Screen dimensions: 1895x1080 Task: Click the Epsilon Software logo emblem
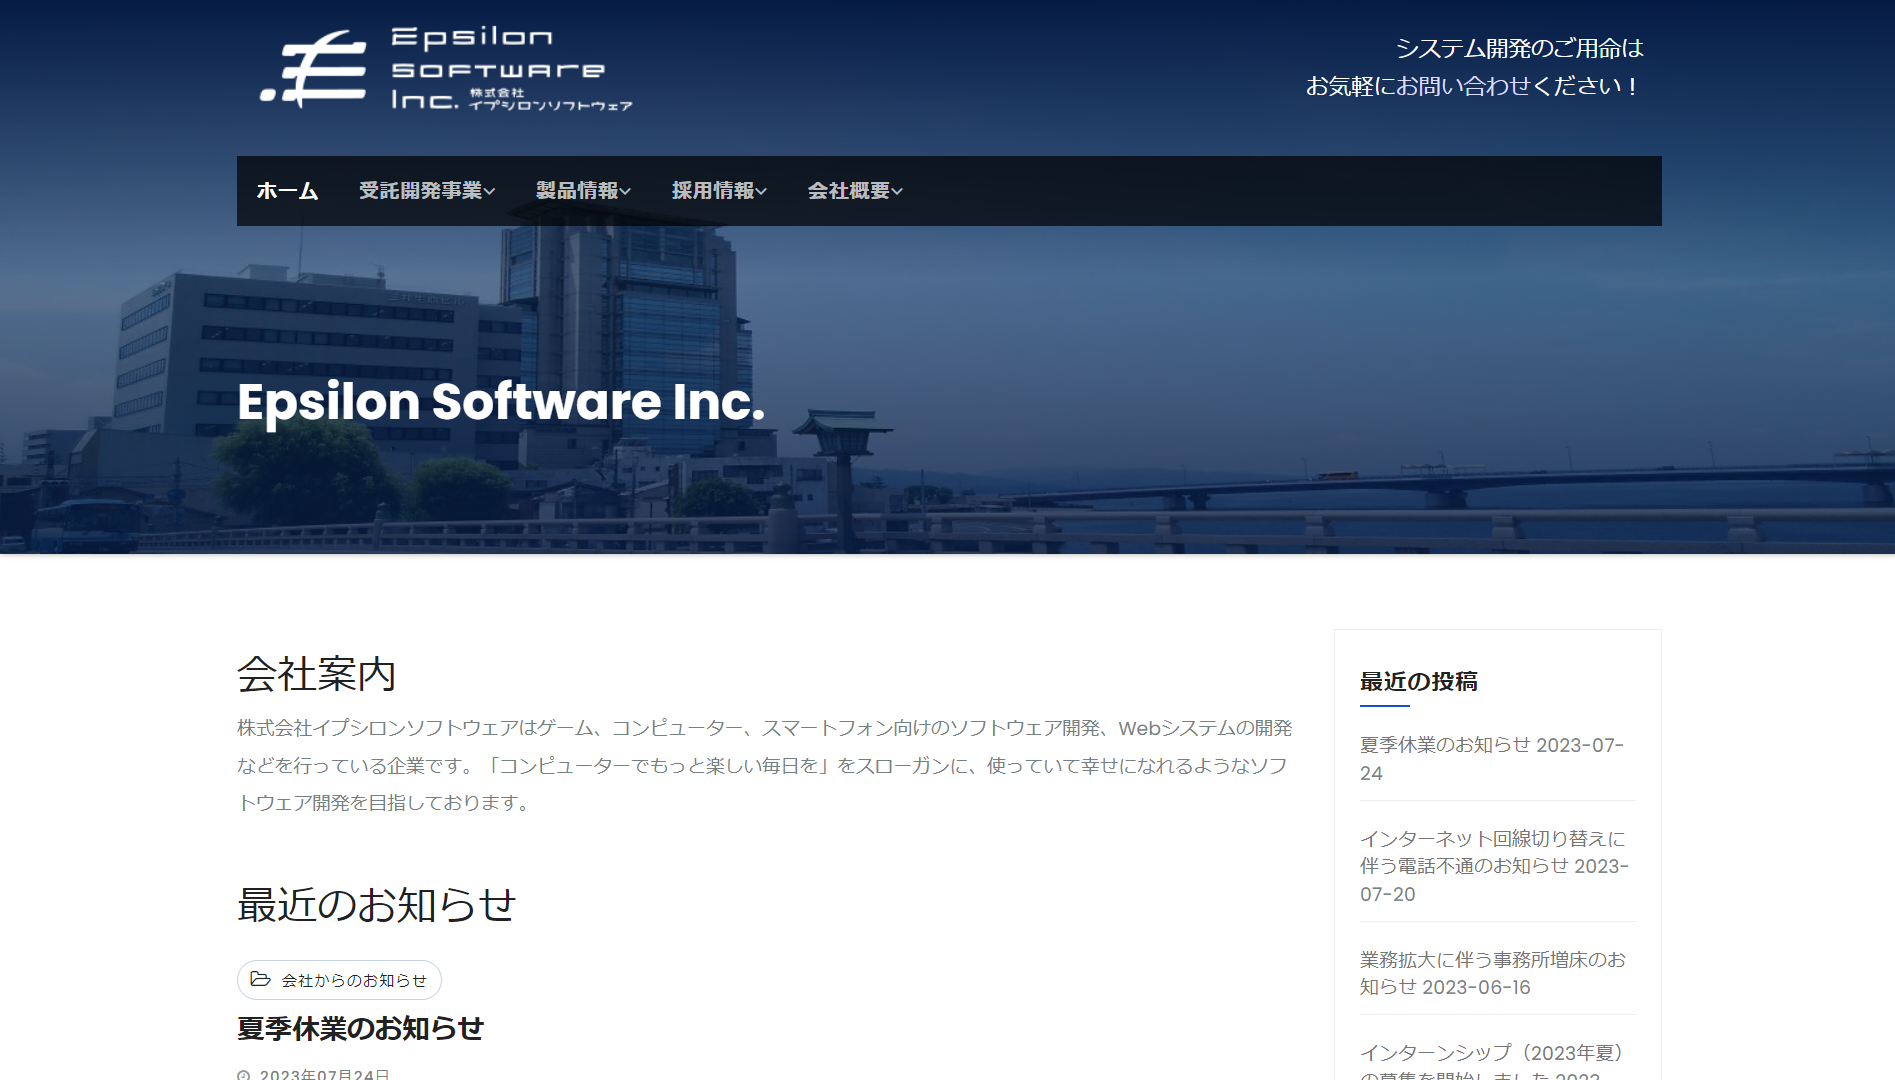click(x=314, y=69)
